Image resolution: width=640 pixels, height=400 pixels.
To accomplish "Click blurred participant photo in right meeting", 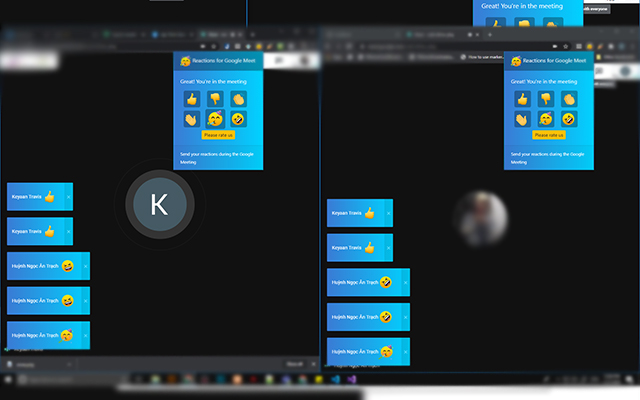I will pyautogui.click(x=478, y=214).
